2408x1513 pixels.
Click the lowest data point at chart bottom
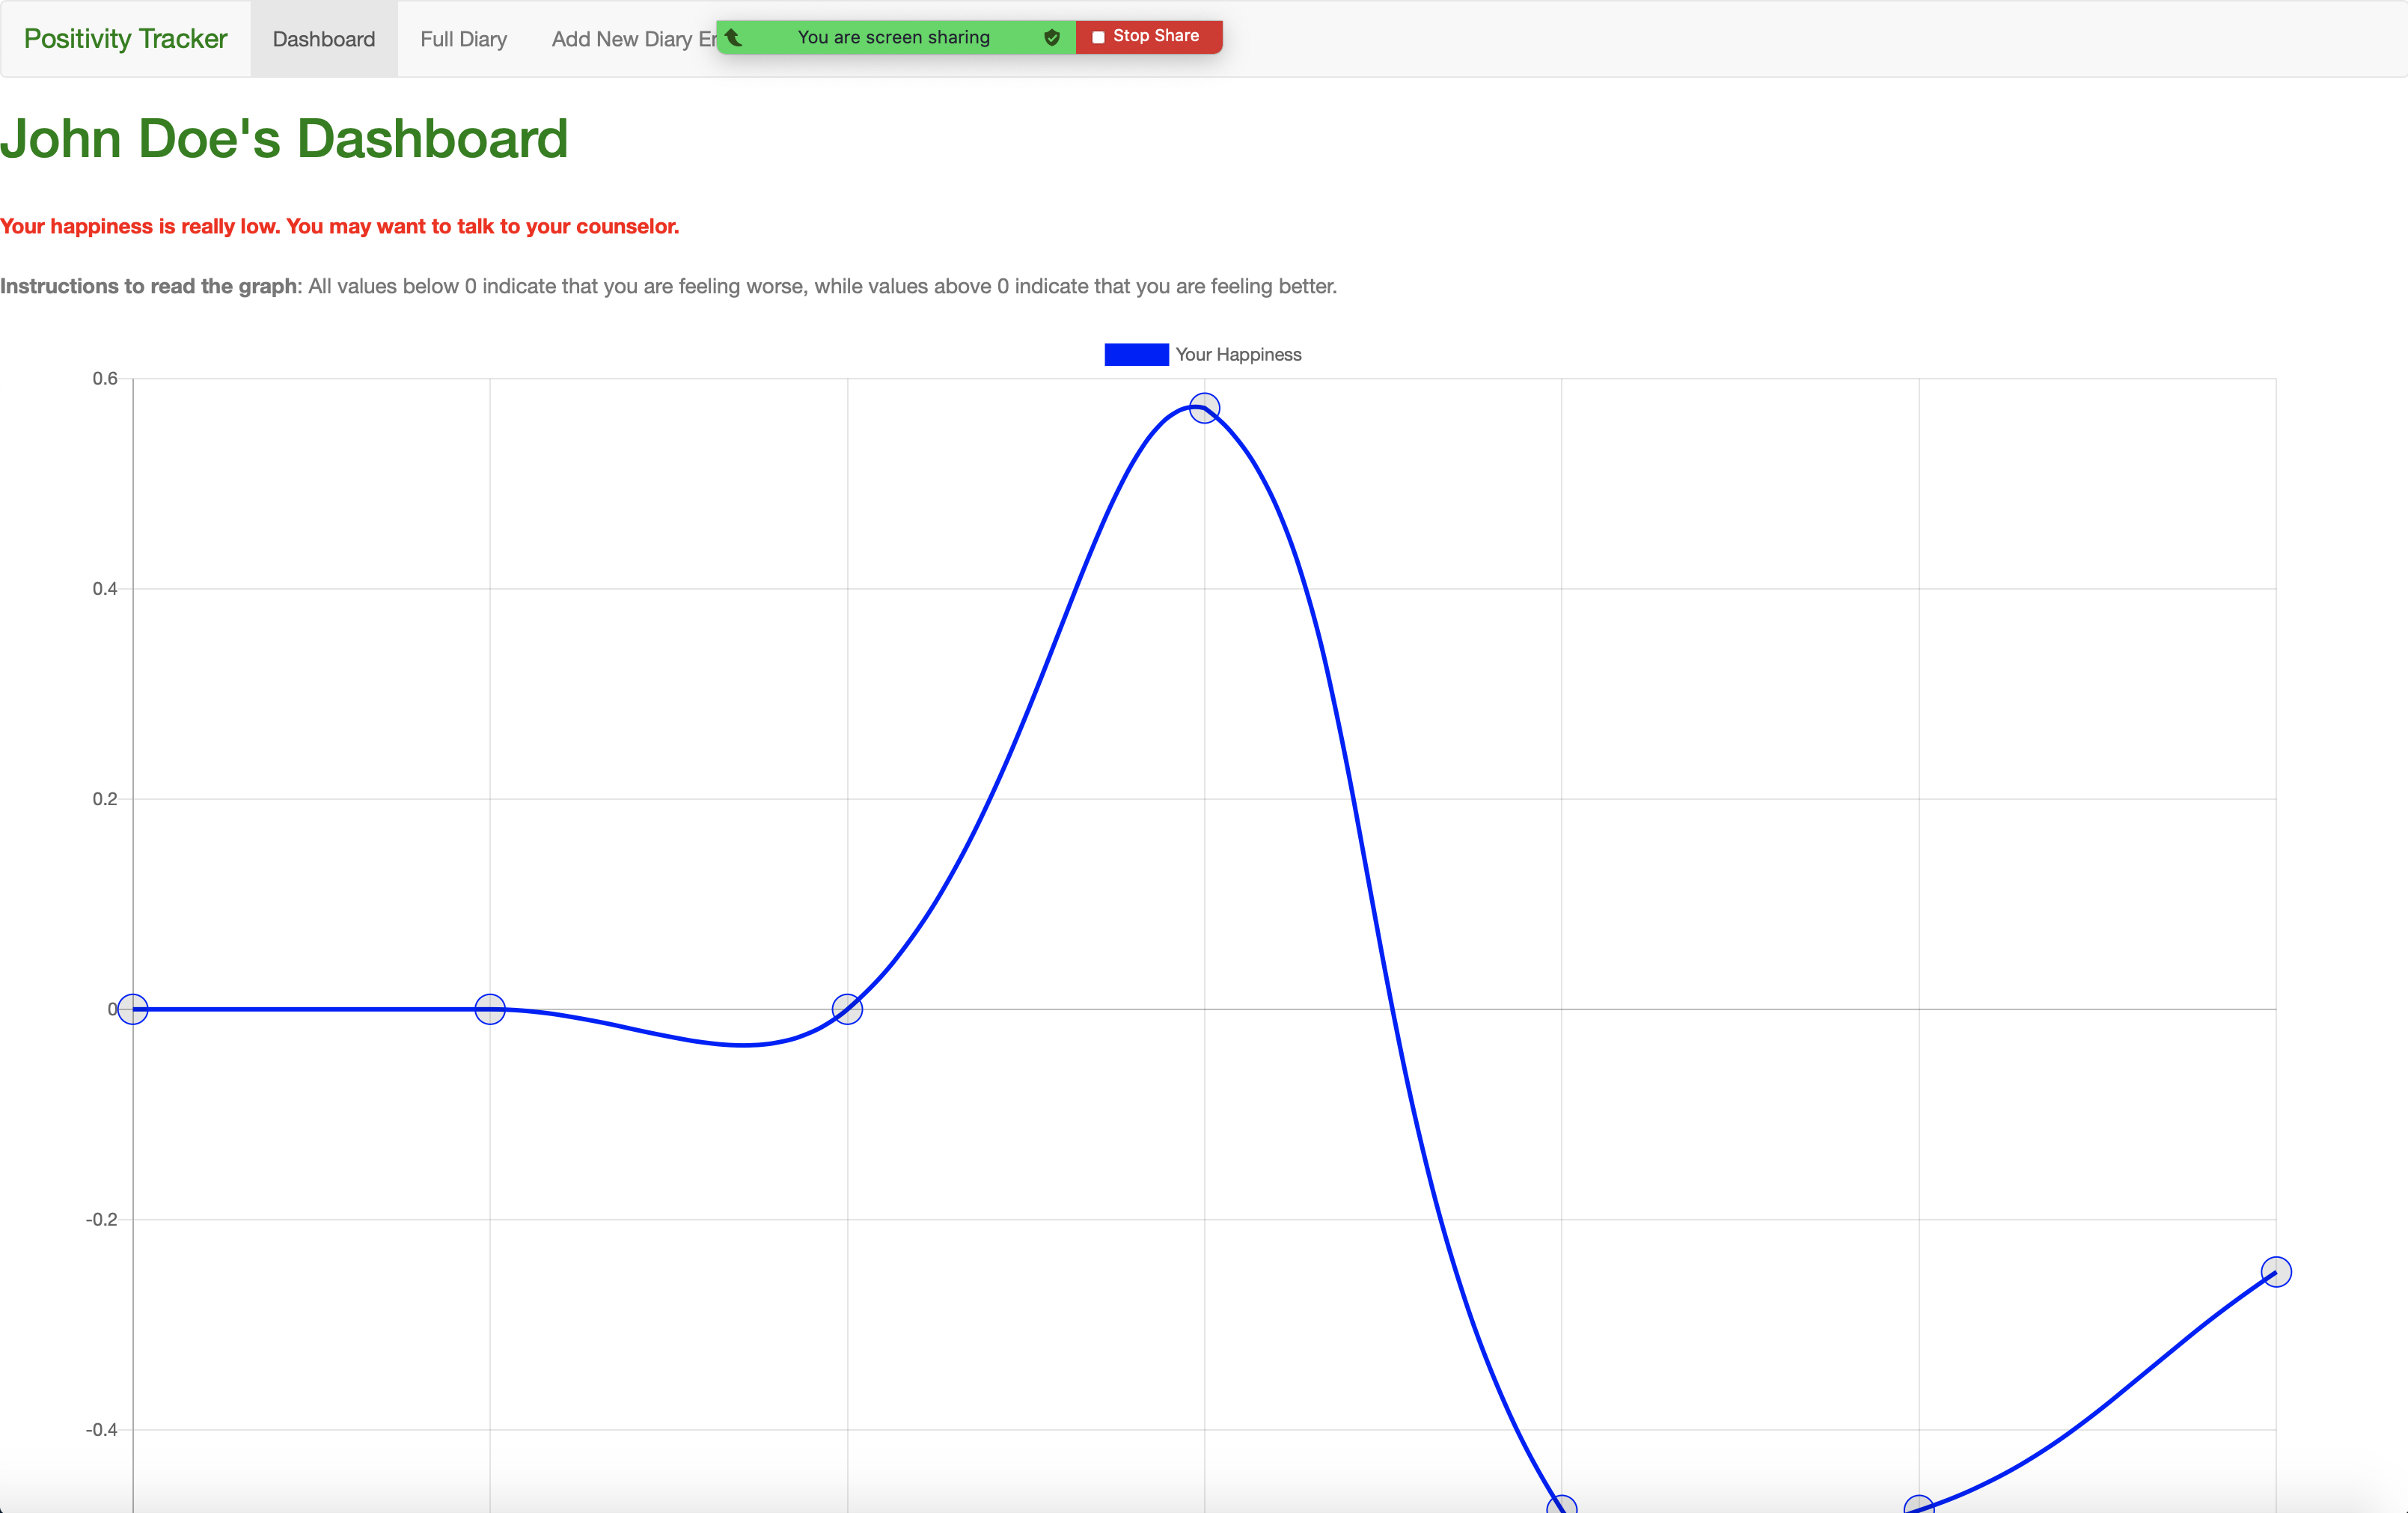[x=1561, y=1506]
